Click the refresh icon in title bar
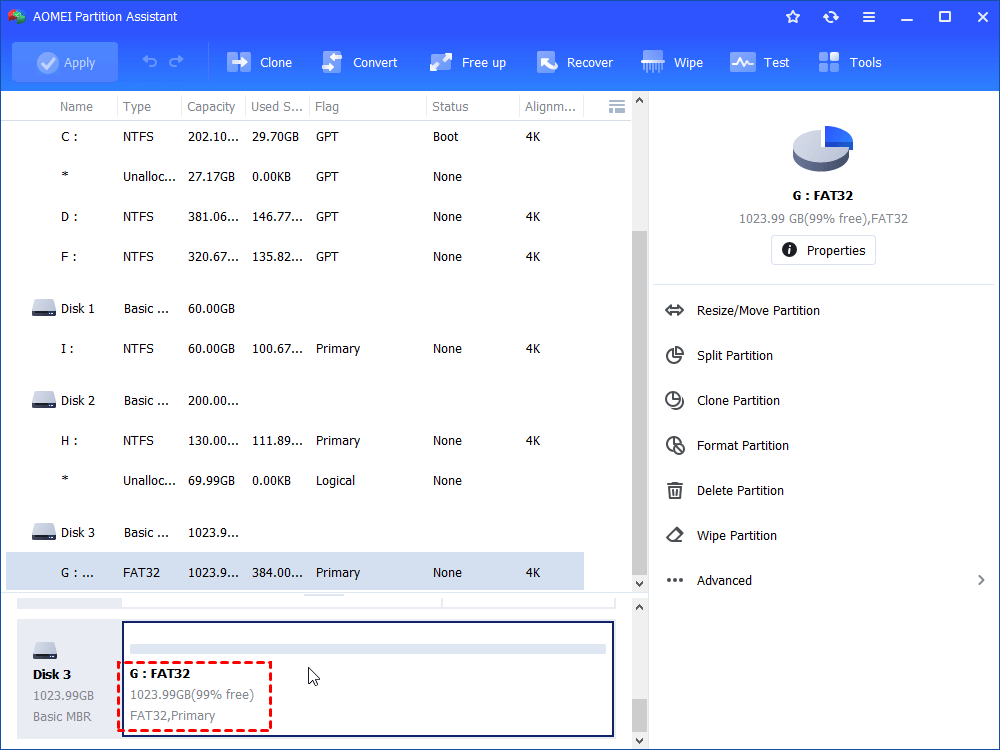This screenshot has height=750, width=1000. [831, 17]
